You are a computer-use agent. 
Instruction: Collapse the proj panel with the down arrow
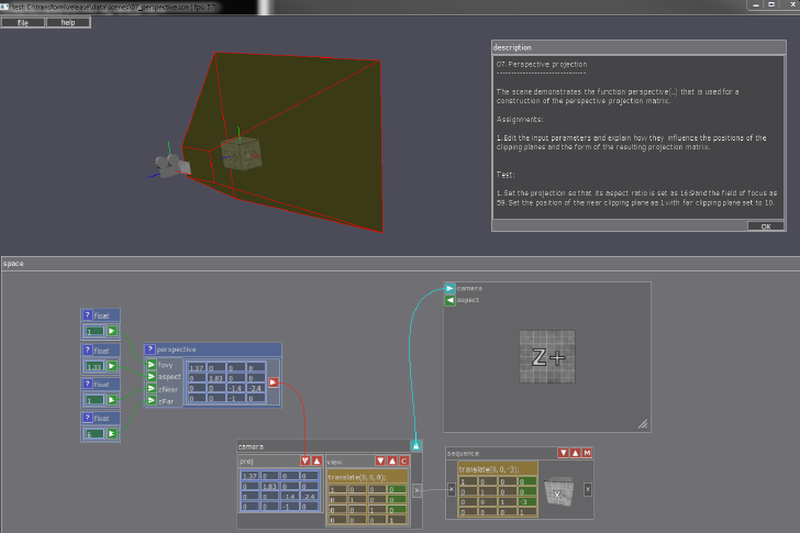(x=305, y=460)
